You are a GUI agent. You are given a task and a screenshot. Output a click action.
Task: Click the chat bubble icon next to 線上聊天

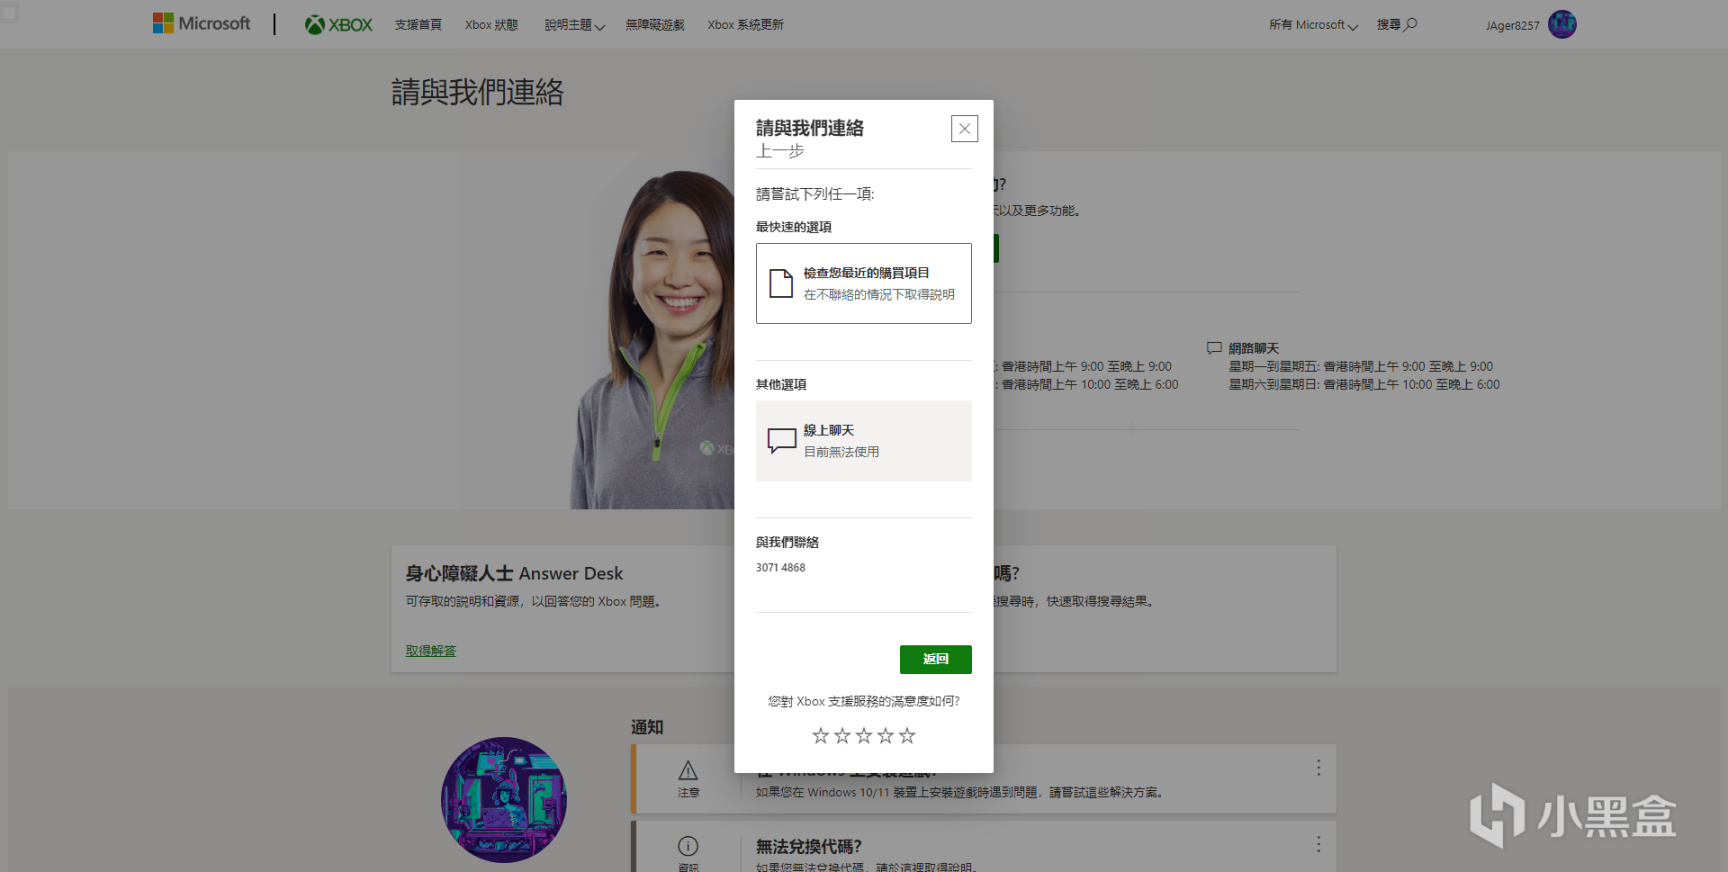[782, 440]
